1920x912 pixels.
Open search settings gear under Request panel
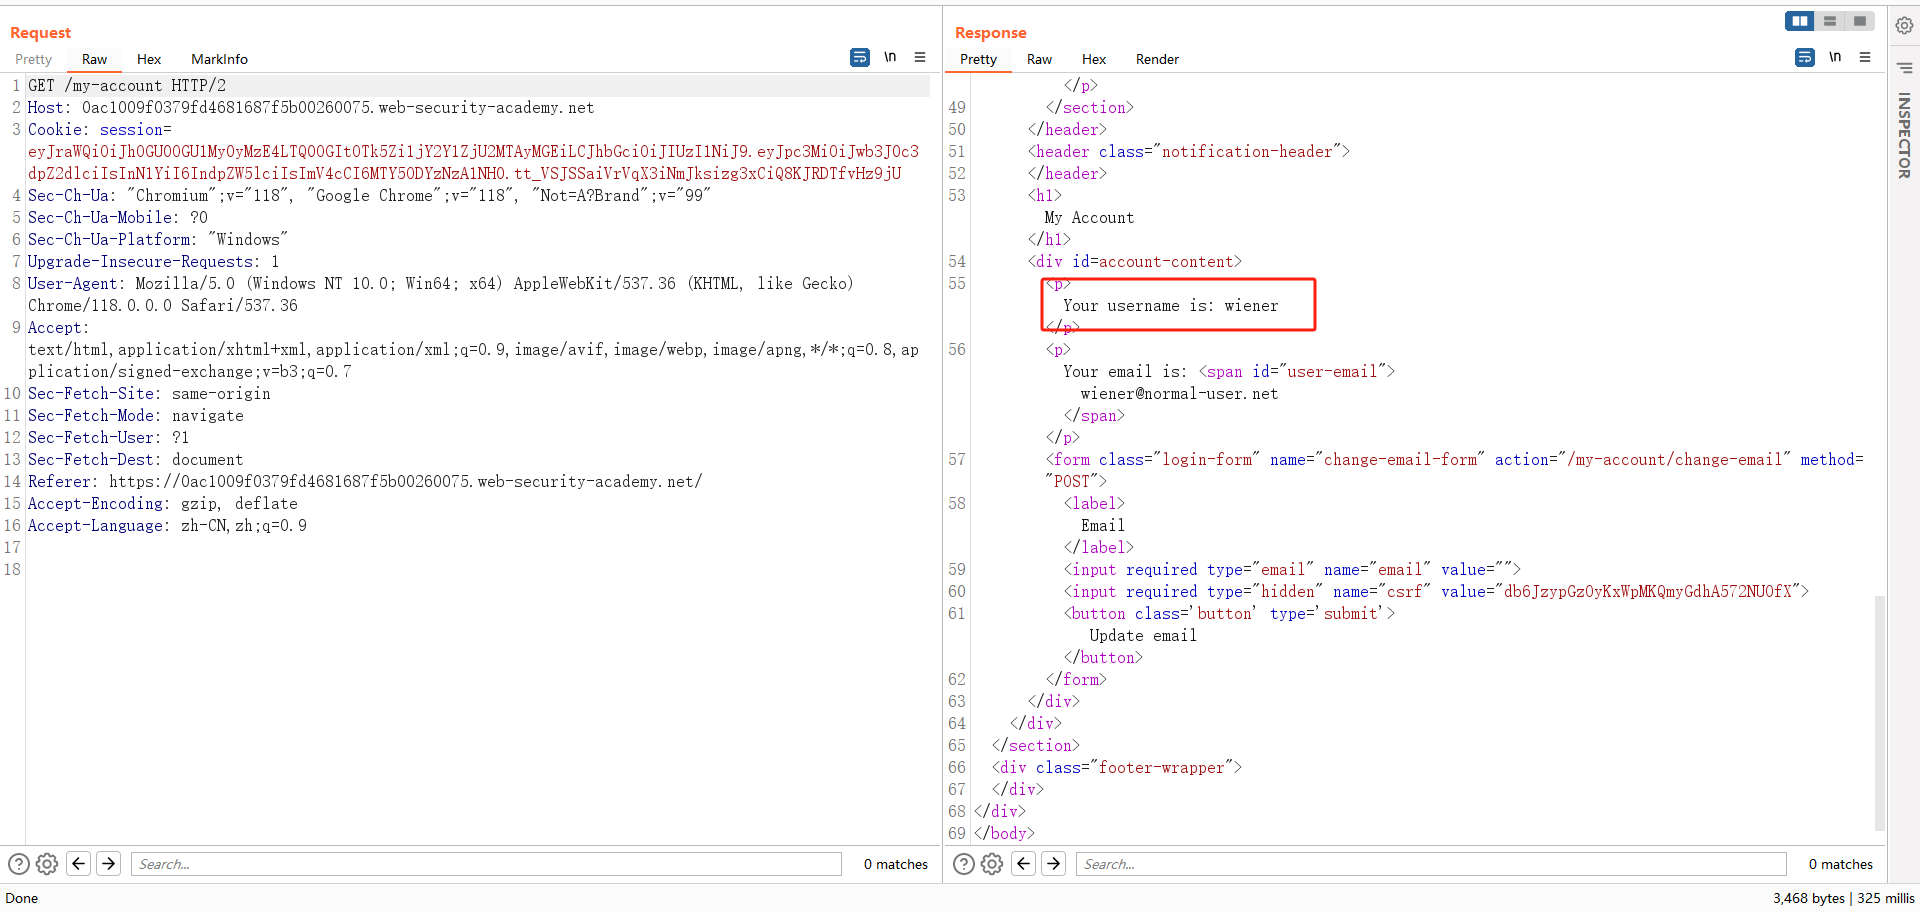pyautogui.click(x=47, y=864)
